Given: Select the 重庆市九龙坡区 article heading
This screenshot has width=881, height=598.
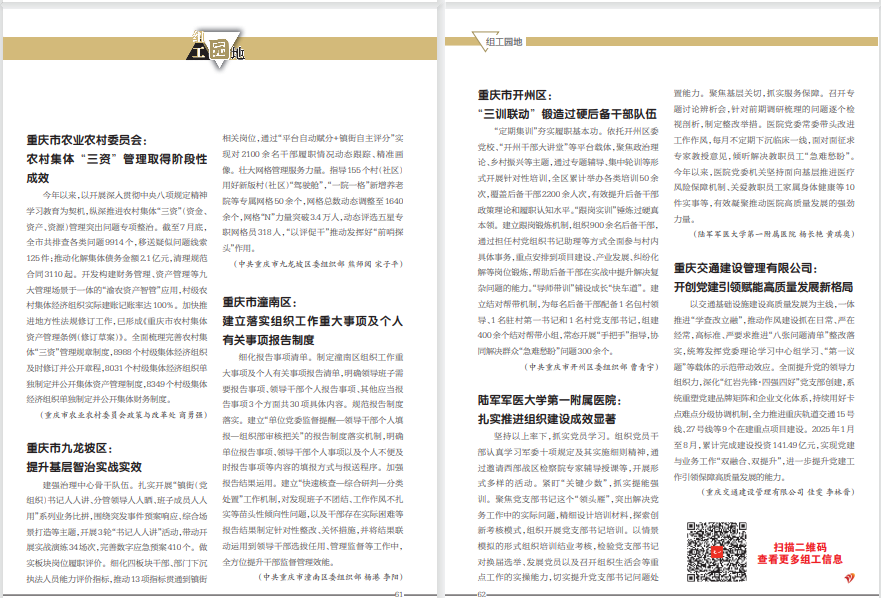Looking at the screenshot, I should (x=68, y=448).
